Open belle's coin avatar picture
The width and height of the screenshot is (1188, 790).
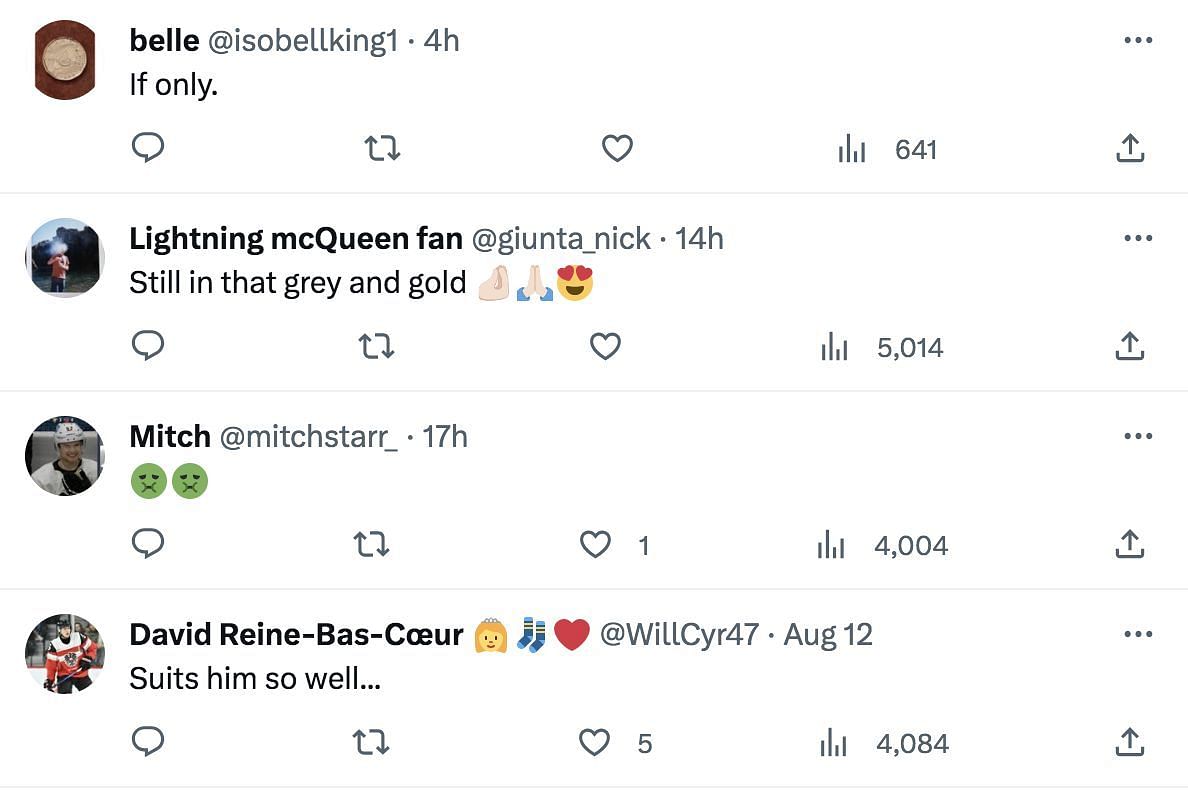click(64, 60)
